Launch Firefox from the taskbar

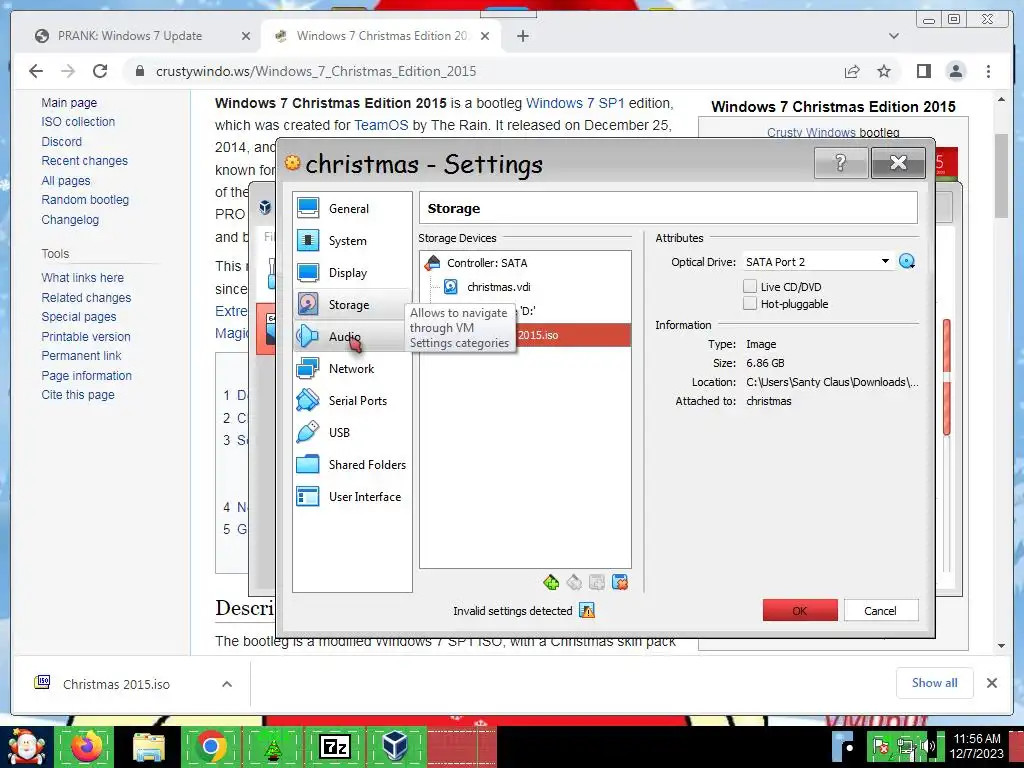tap(87, 746)
